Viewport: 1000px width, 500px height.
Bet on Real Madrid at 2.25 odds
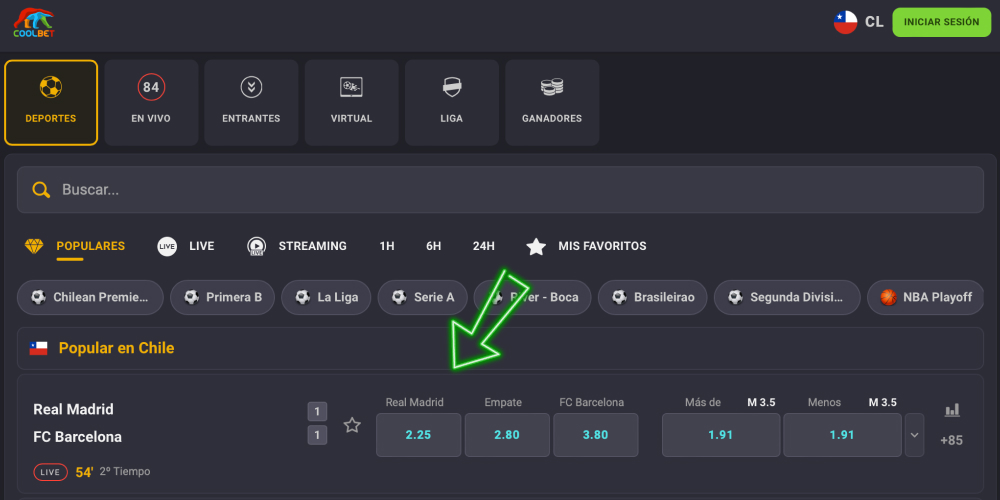coord(418,435)
